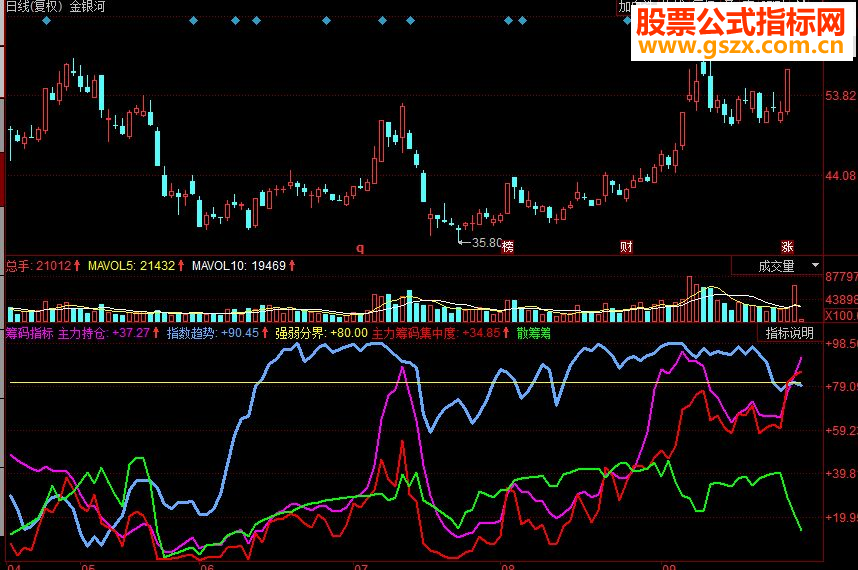
Task: Open the 指标说明 indicator description
Action: 789,333
